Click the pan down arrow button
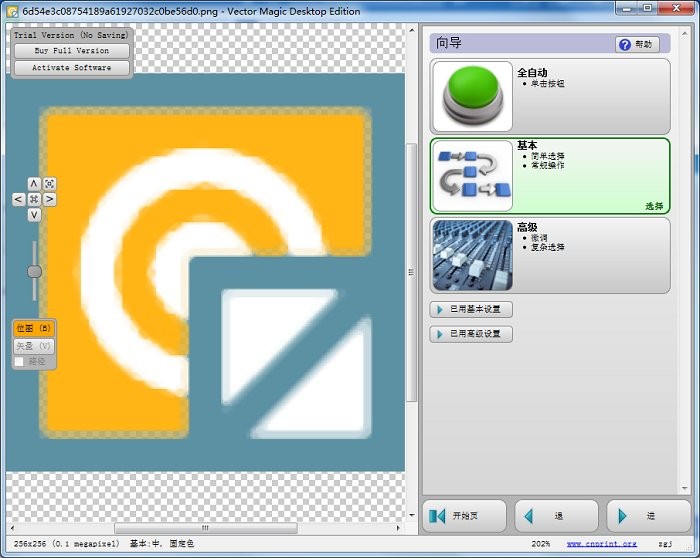The image size is (700, 558). pyautogui.click(x=34, y=214)
